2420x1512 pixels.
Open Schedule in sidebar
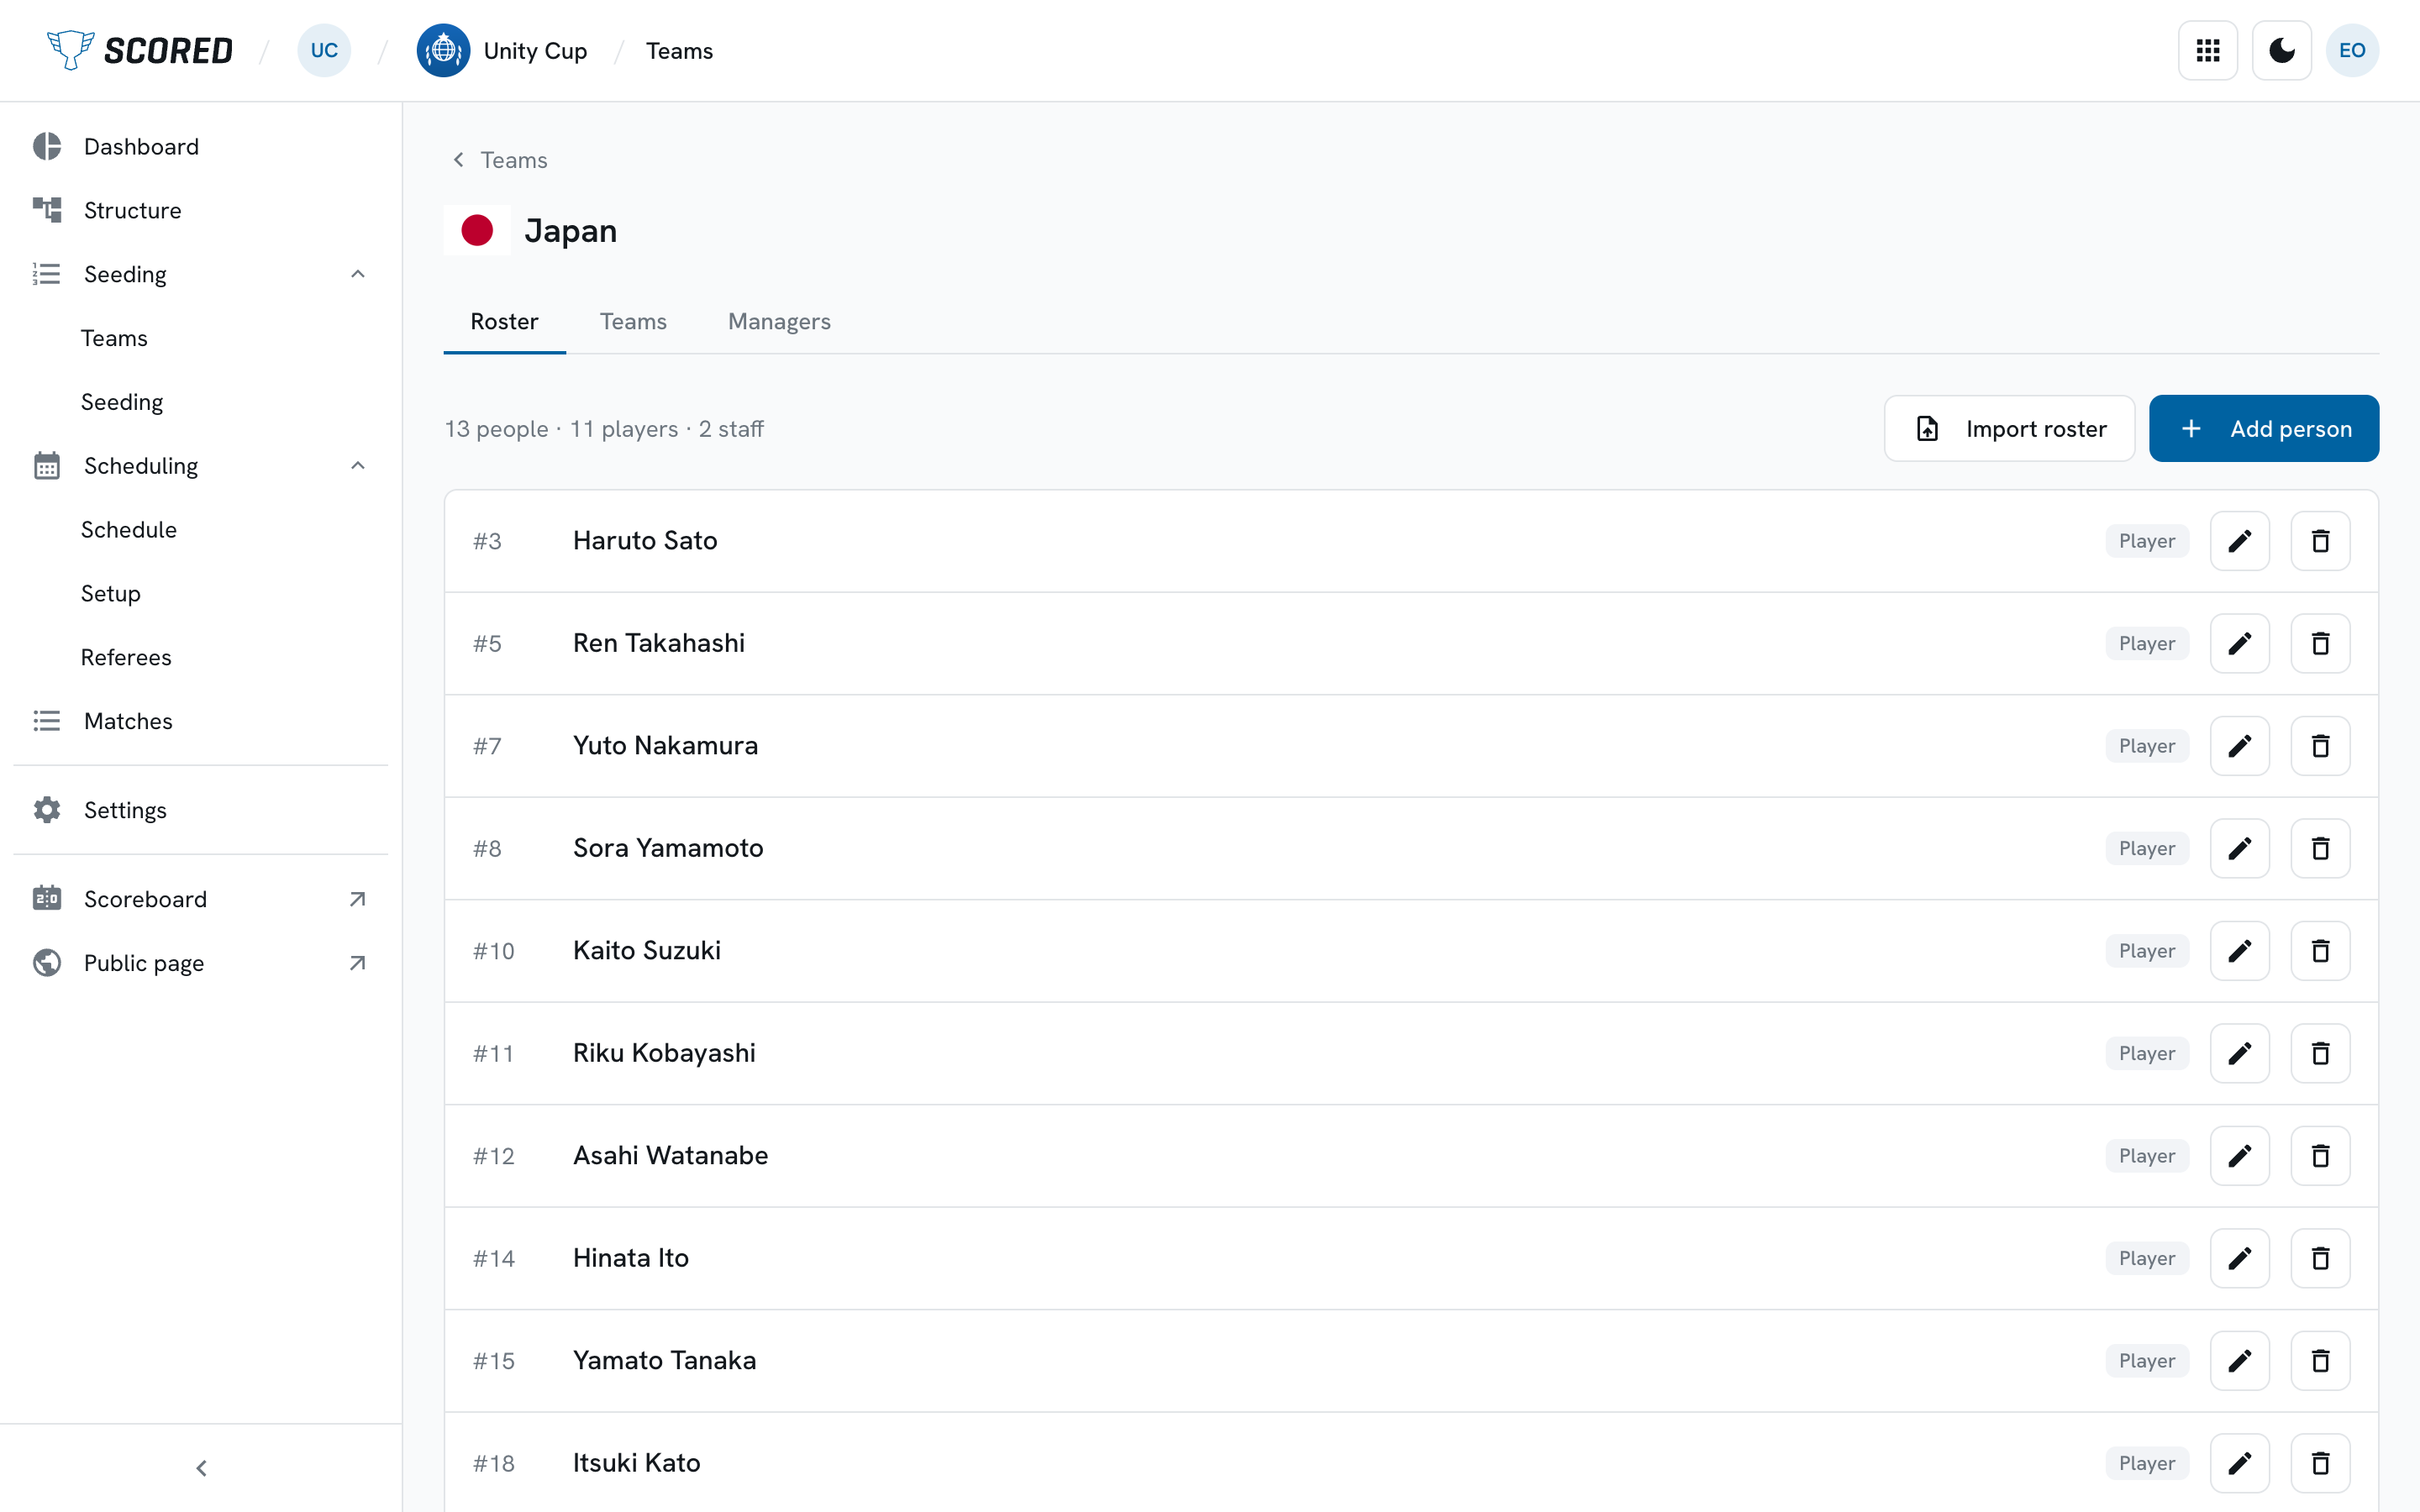click(200, 530)
